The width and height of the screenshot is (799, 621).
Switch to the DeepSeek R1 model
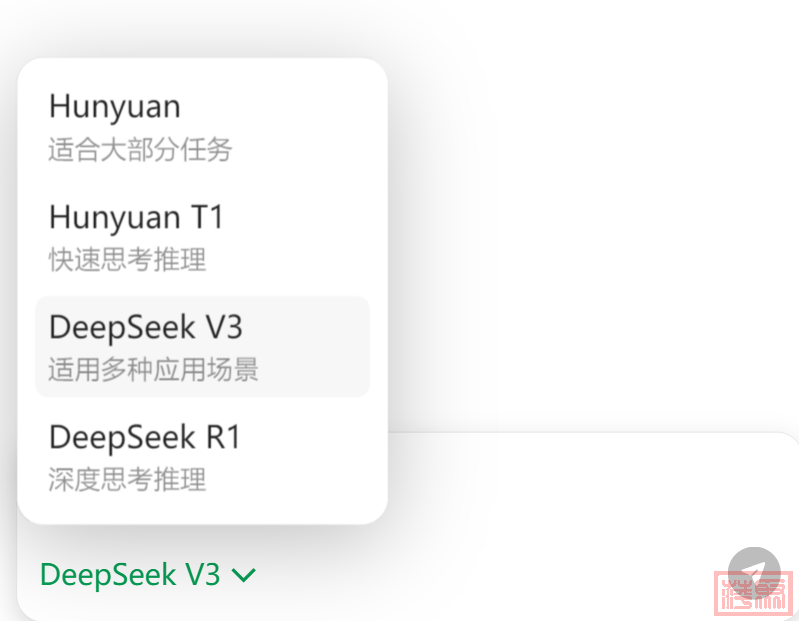coord(202,457)
